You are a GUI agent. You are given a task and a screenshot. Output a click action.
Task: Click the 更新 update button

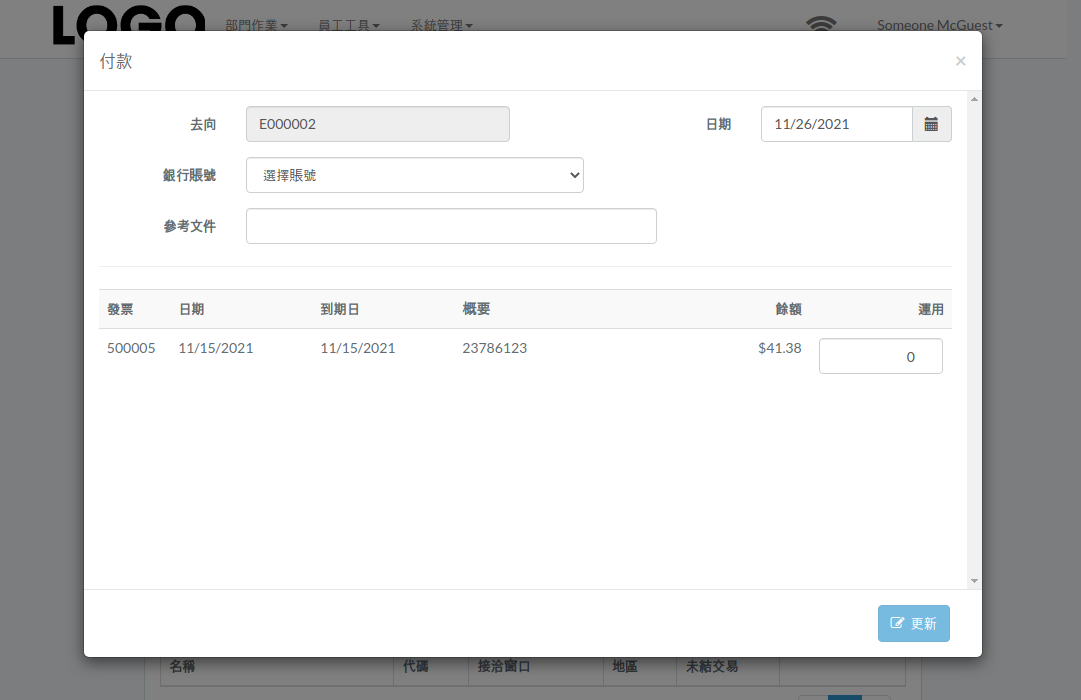click(913, 623)
